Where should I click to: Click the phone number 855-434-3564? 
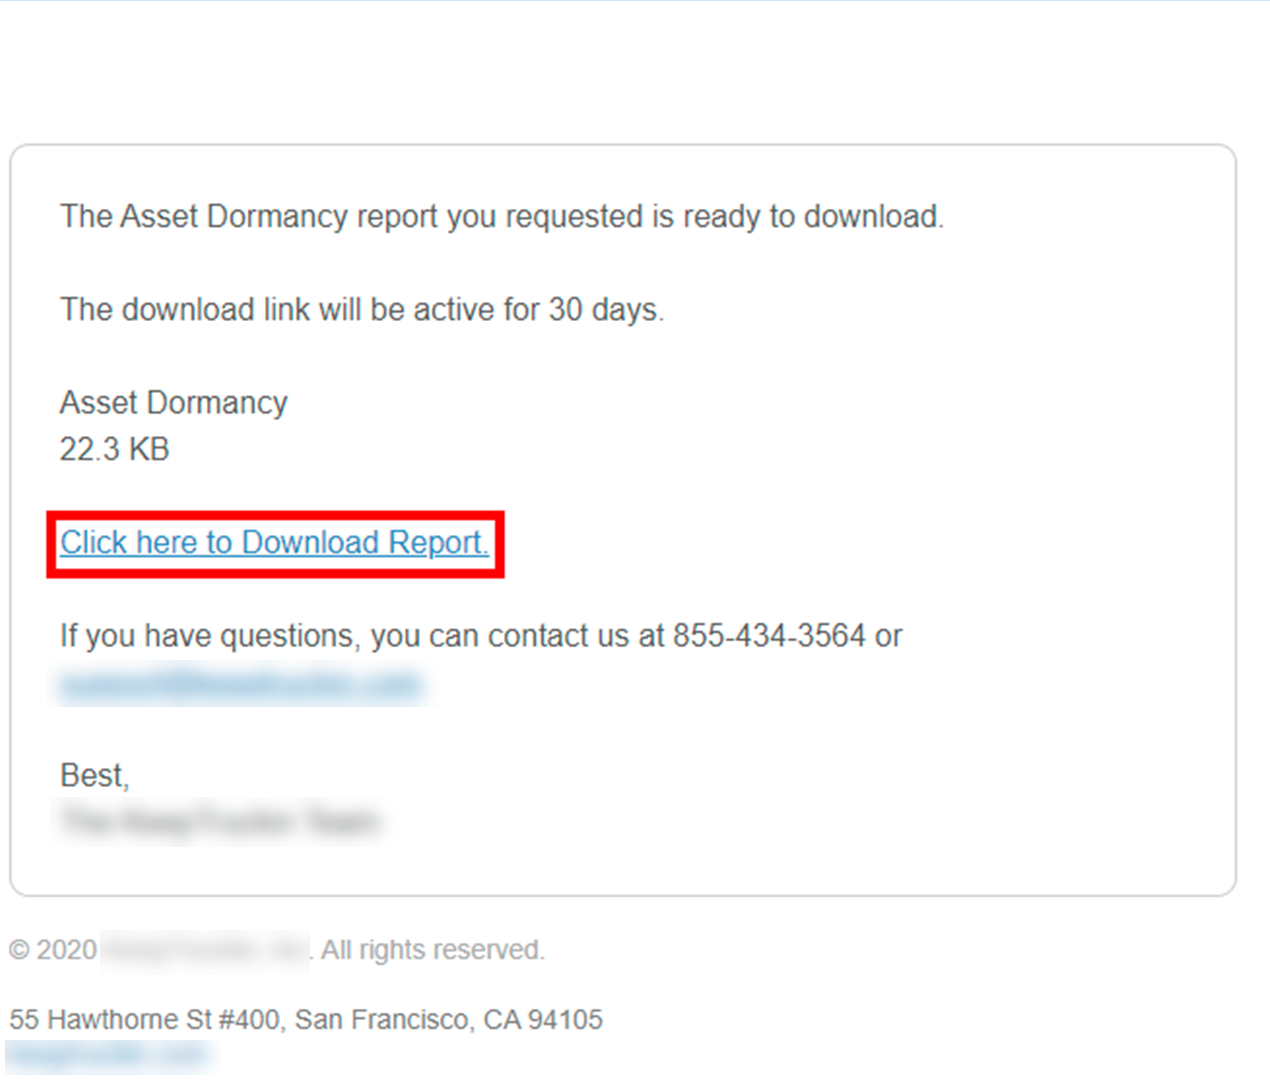[x=769, y=636]
